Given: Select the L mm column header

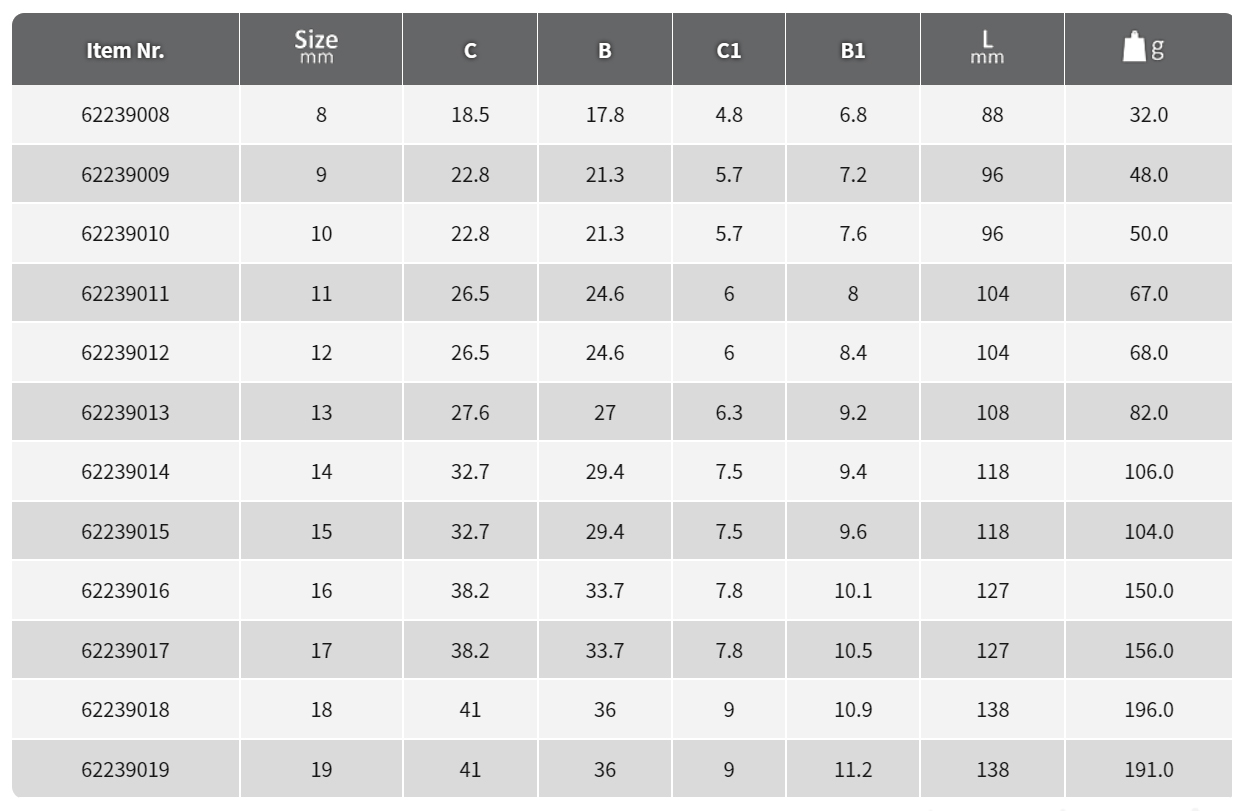Looking at the screenshot, I should coord(992,49).
